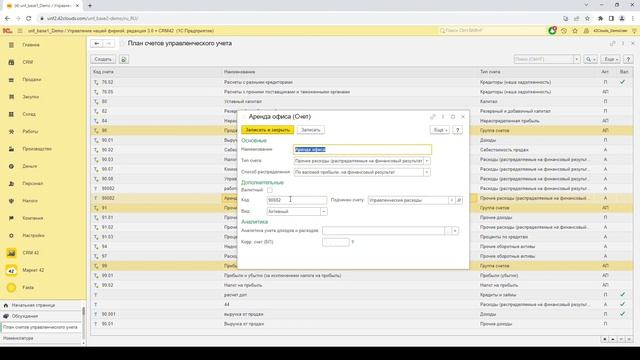640x360 pixels.
Task: Expand the Подчинен счету dropdown arrow
Action: (451, 200)
